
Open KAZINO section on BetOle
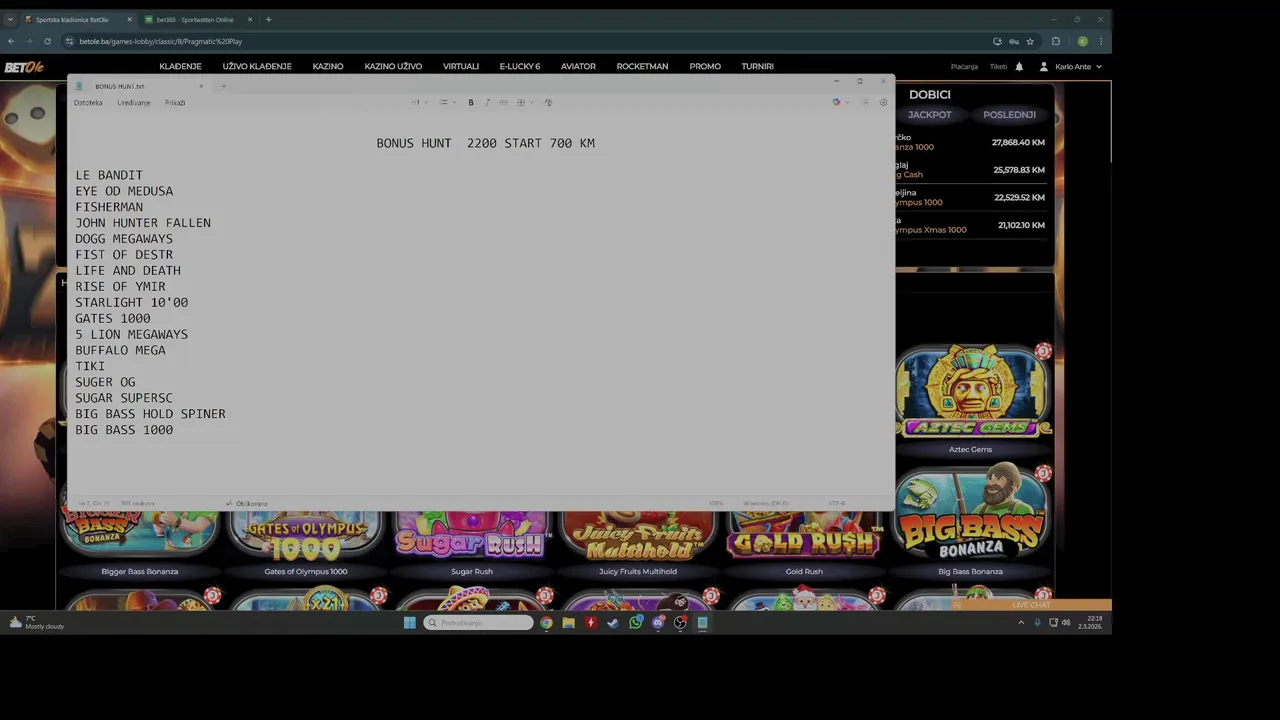click(328, 66)
